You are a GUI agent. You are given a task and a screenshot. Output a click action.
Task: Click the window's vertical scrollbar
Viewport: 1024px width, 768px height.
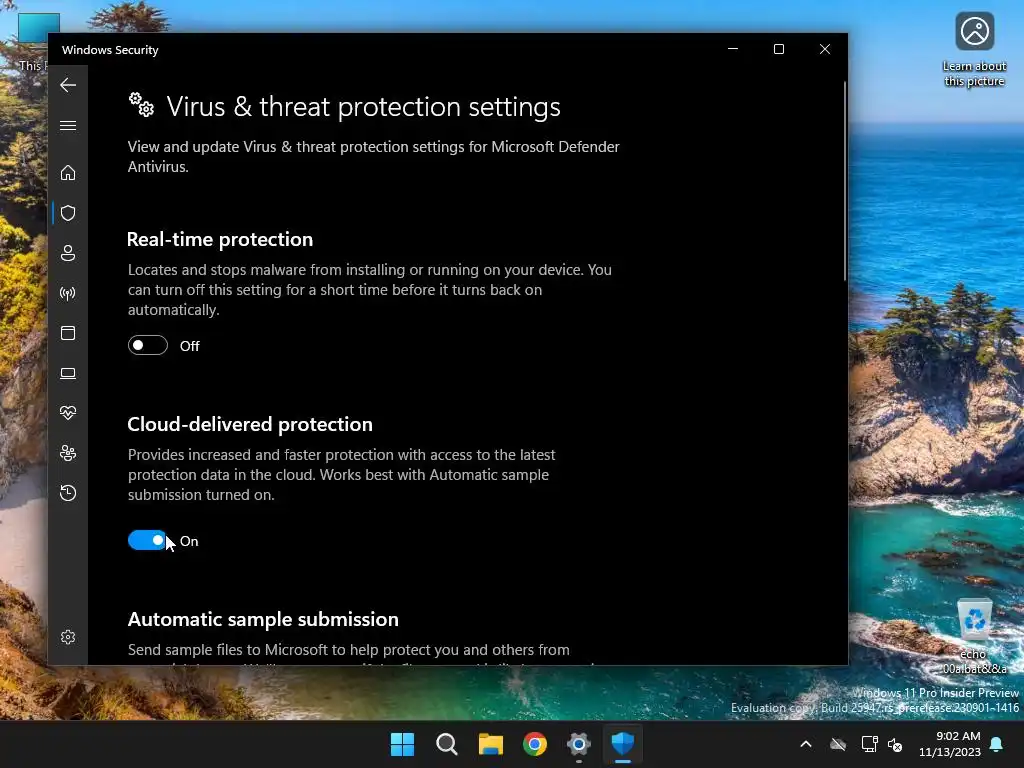click(844, 182)
